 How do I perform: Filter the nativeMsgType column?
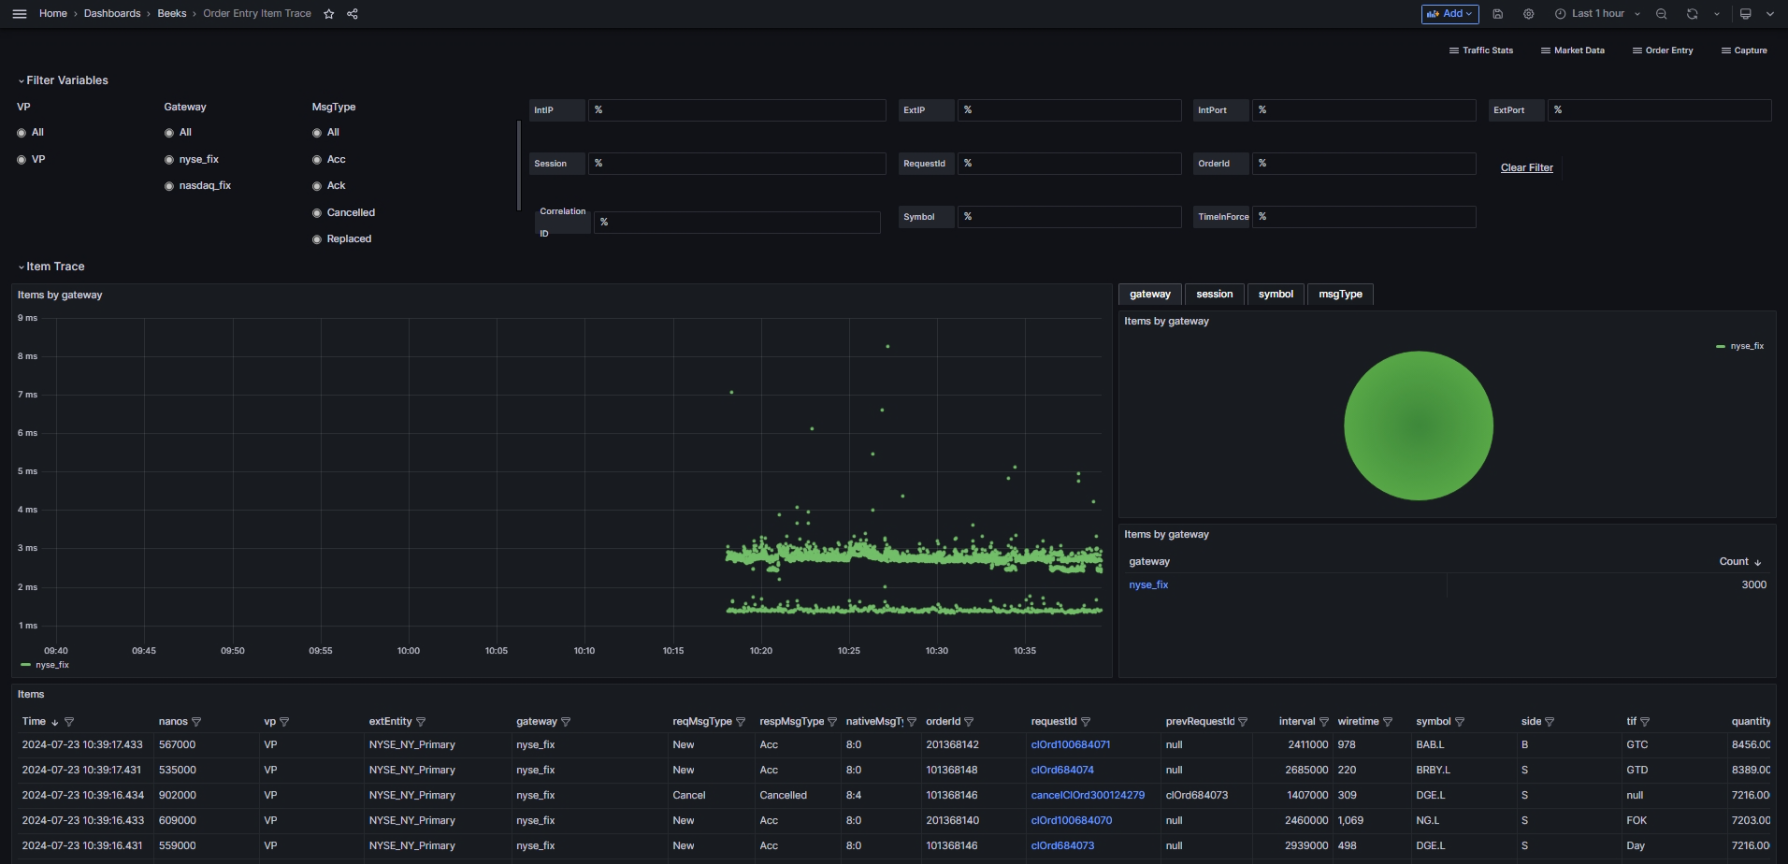[x=911, y=722]
